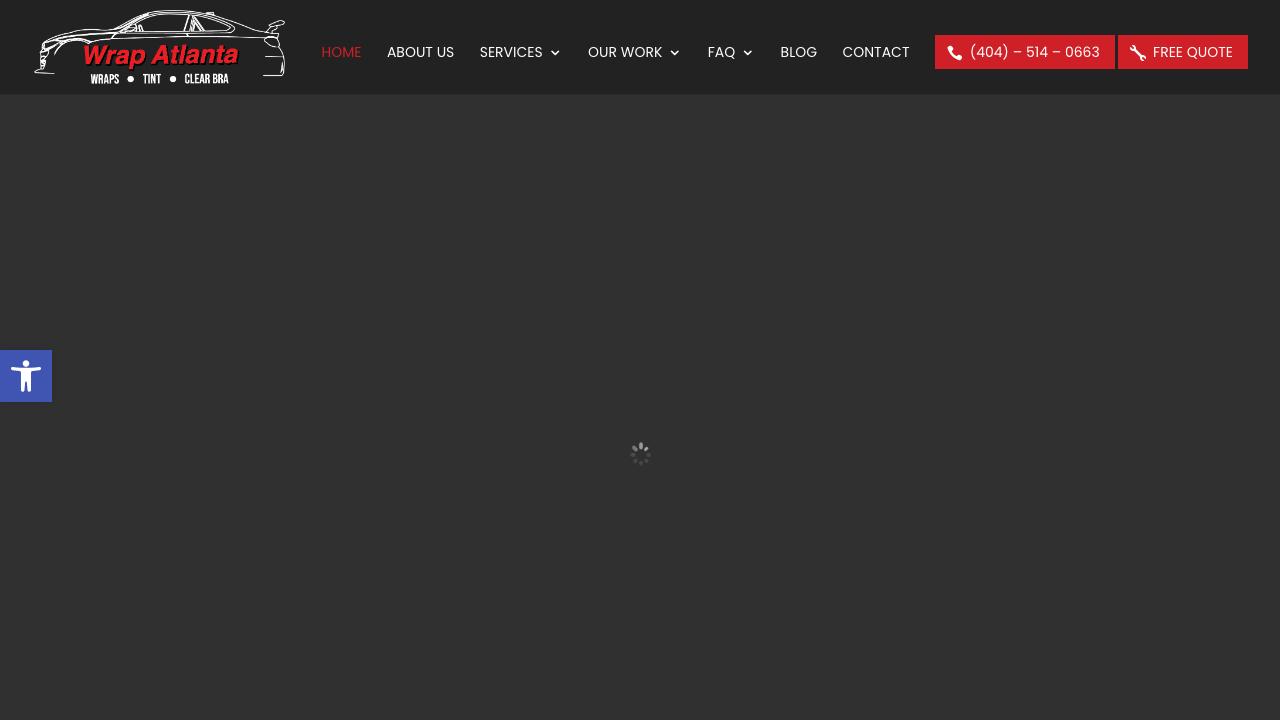Visit the Blog page
Image resolution: width=1280 pixels, height=720 pixels.
pos(798,52)
